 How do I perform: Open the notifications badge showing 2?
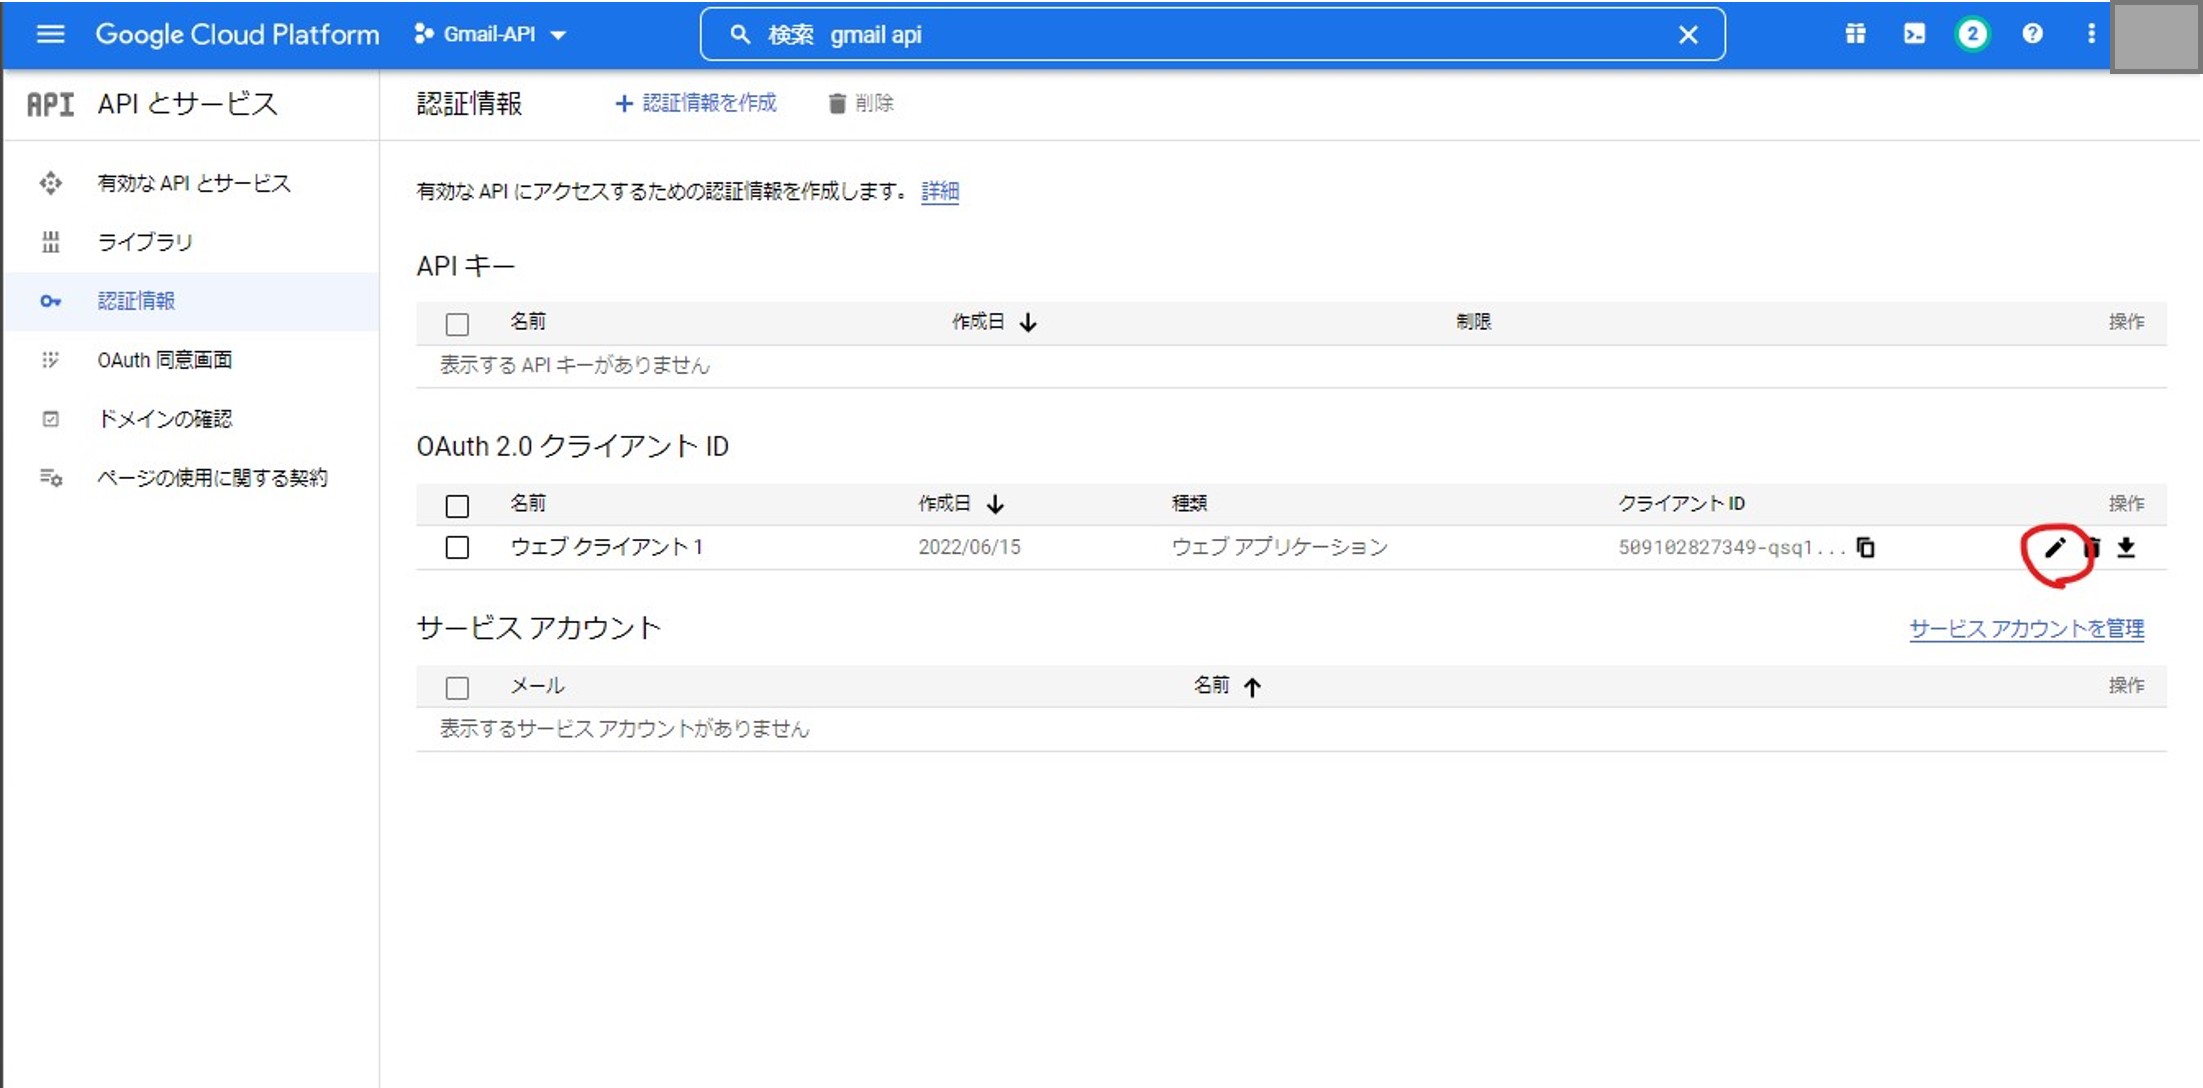1972,34
